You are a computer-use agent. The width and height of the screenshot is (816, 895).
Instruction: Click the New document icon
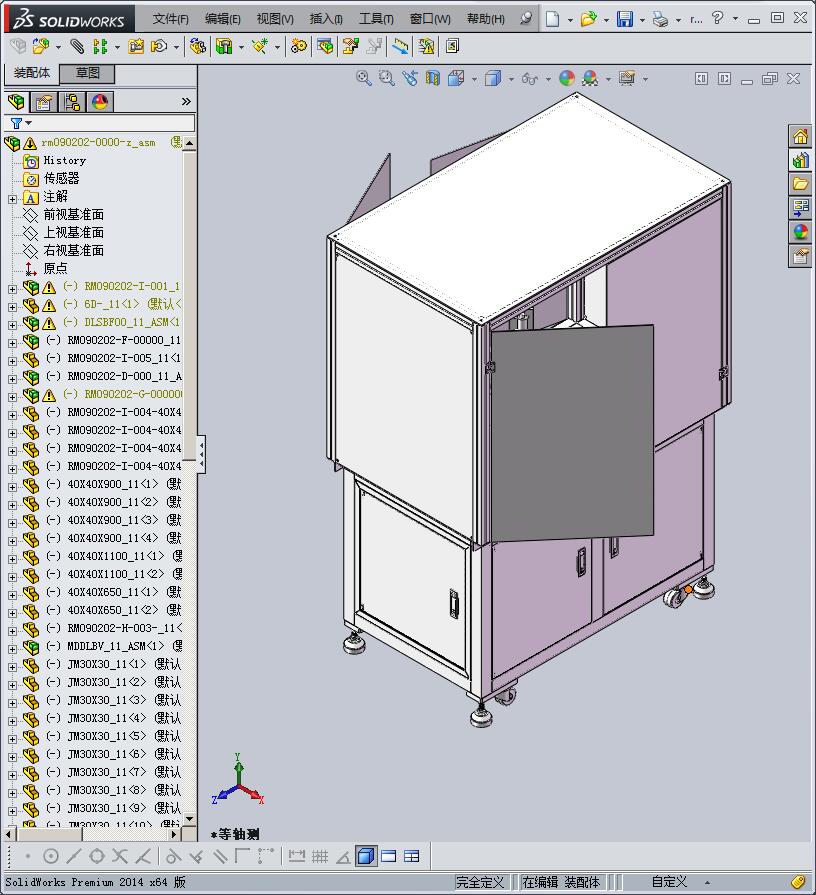click(x=552, y=19)
